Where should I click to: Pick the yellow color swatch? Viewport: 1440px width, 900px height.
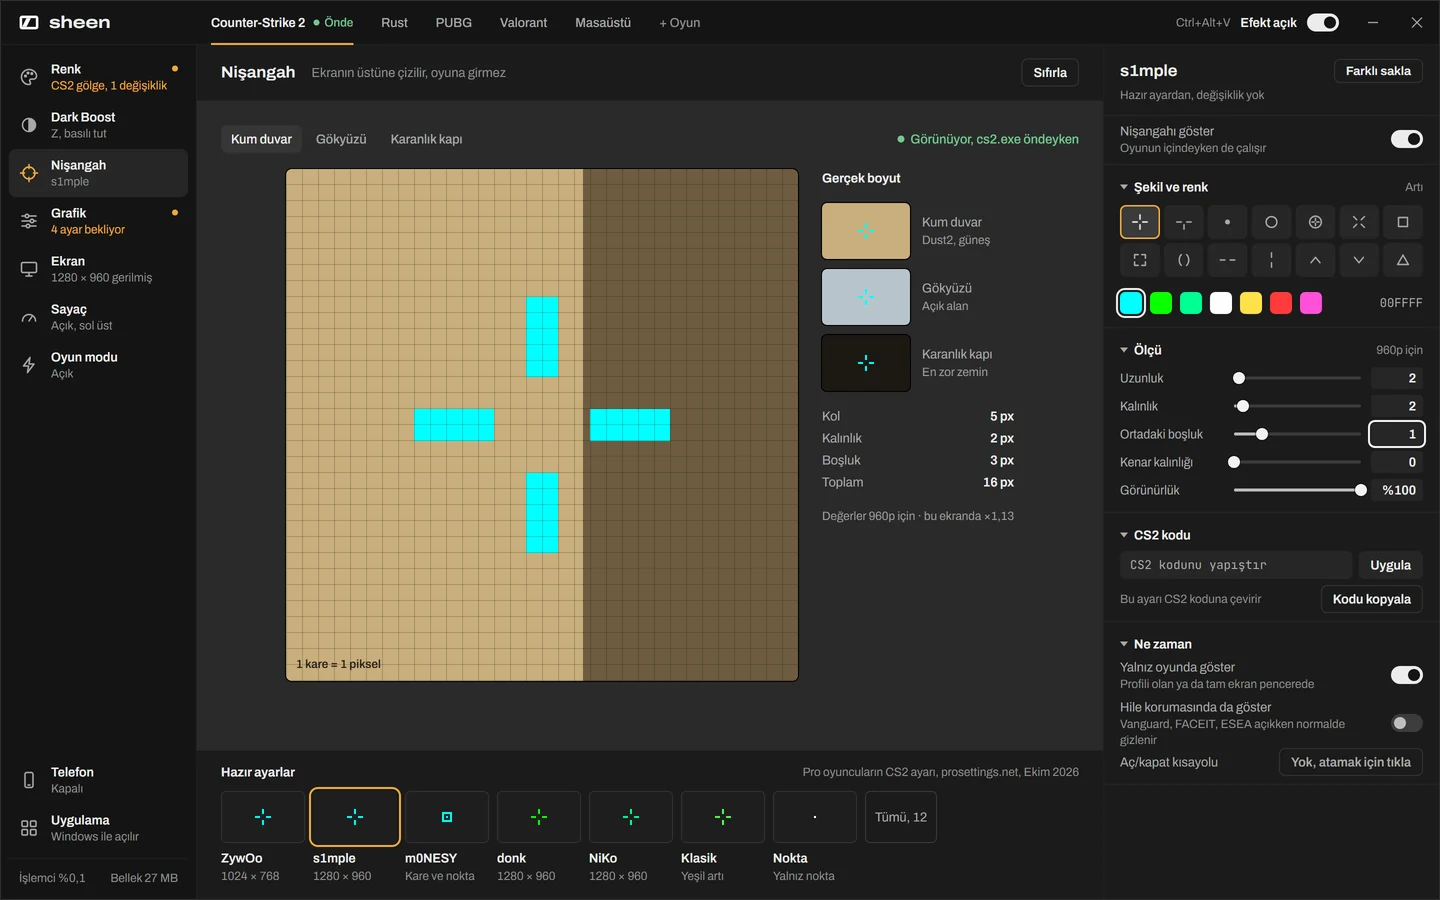[x=1251, y=303]
